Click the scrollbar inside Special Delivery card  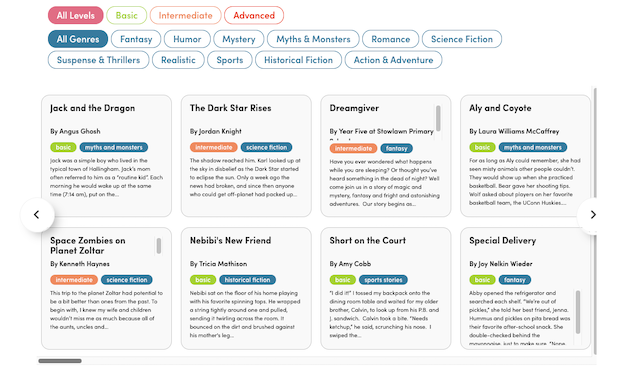click(578, 312)
